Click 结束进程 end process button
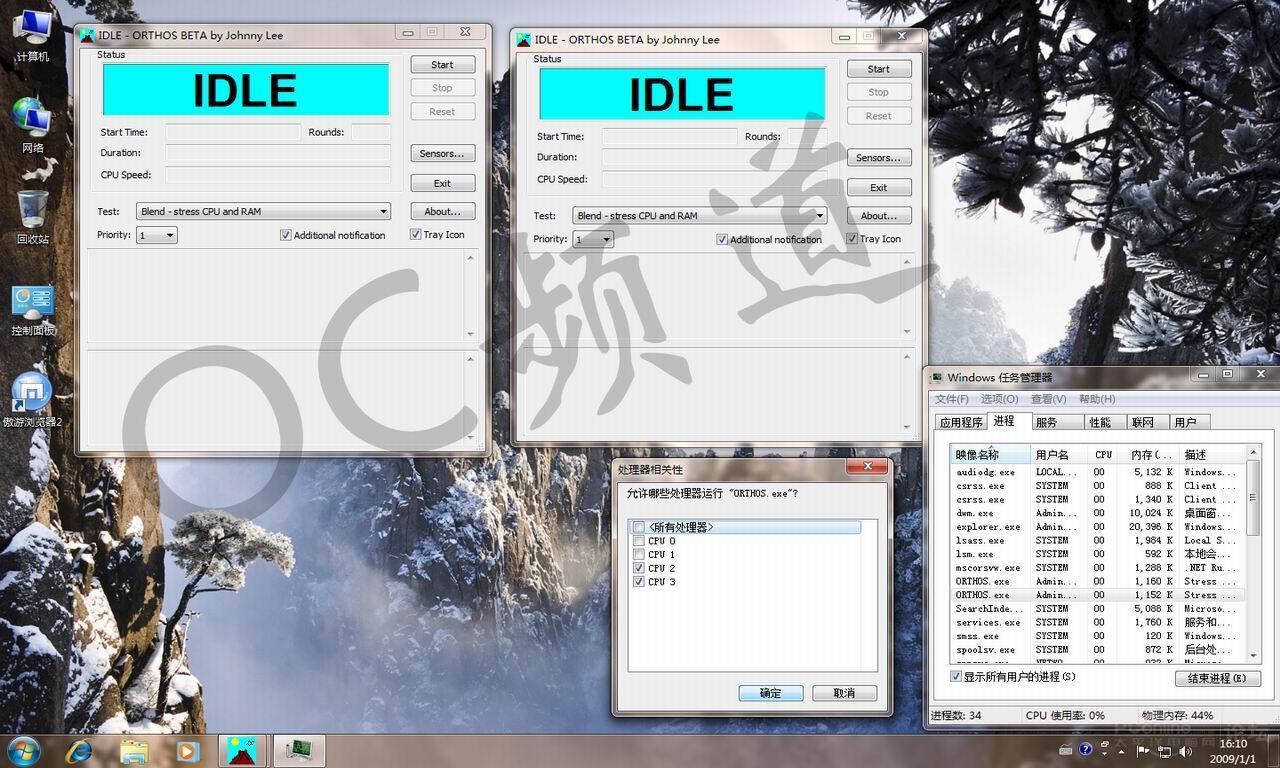Viewport: 1280px width, 768px height. pyautogui.click(x=1217, y=678)
